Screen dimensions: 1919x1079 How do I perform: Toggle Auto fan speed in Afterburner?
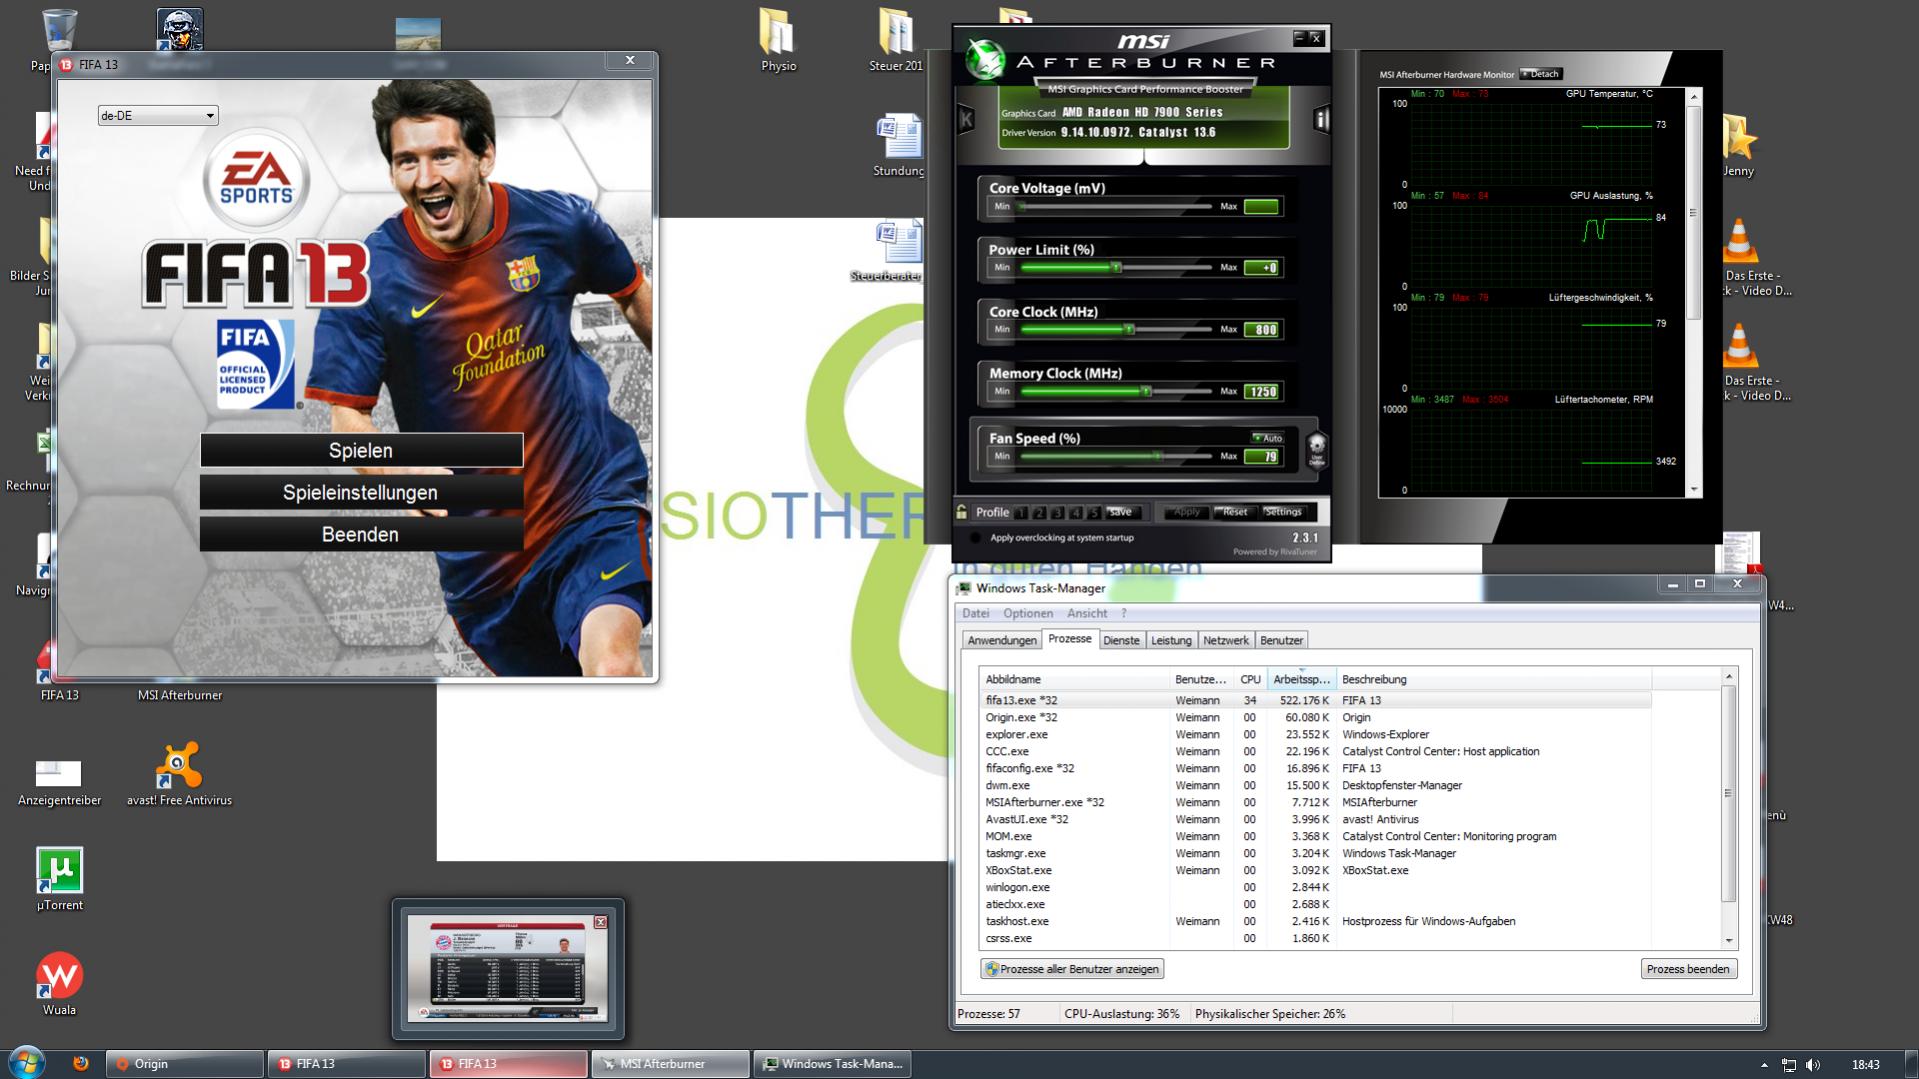coord(1268,438)
